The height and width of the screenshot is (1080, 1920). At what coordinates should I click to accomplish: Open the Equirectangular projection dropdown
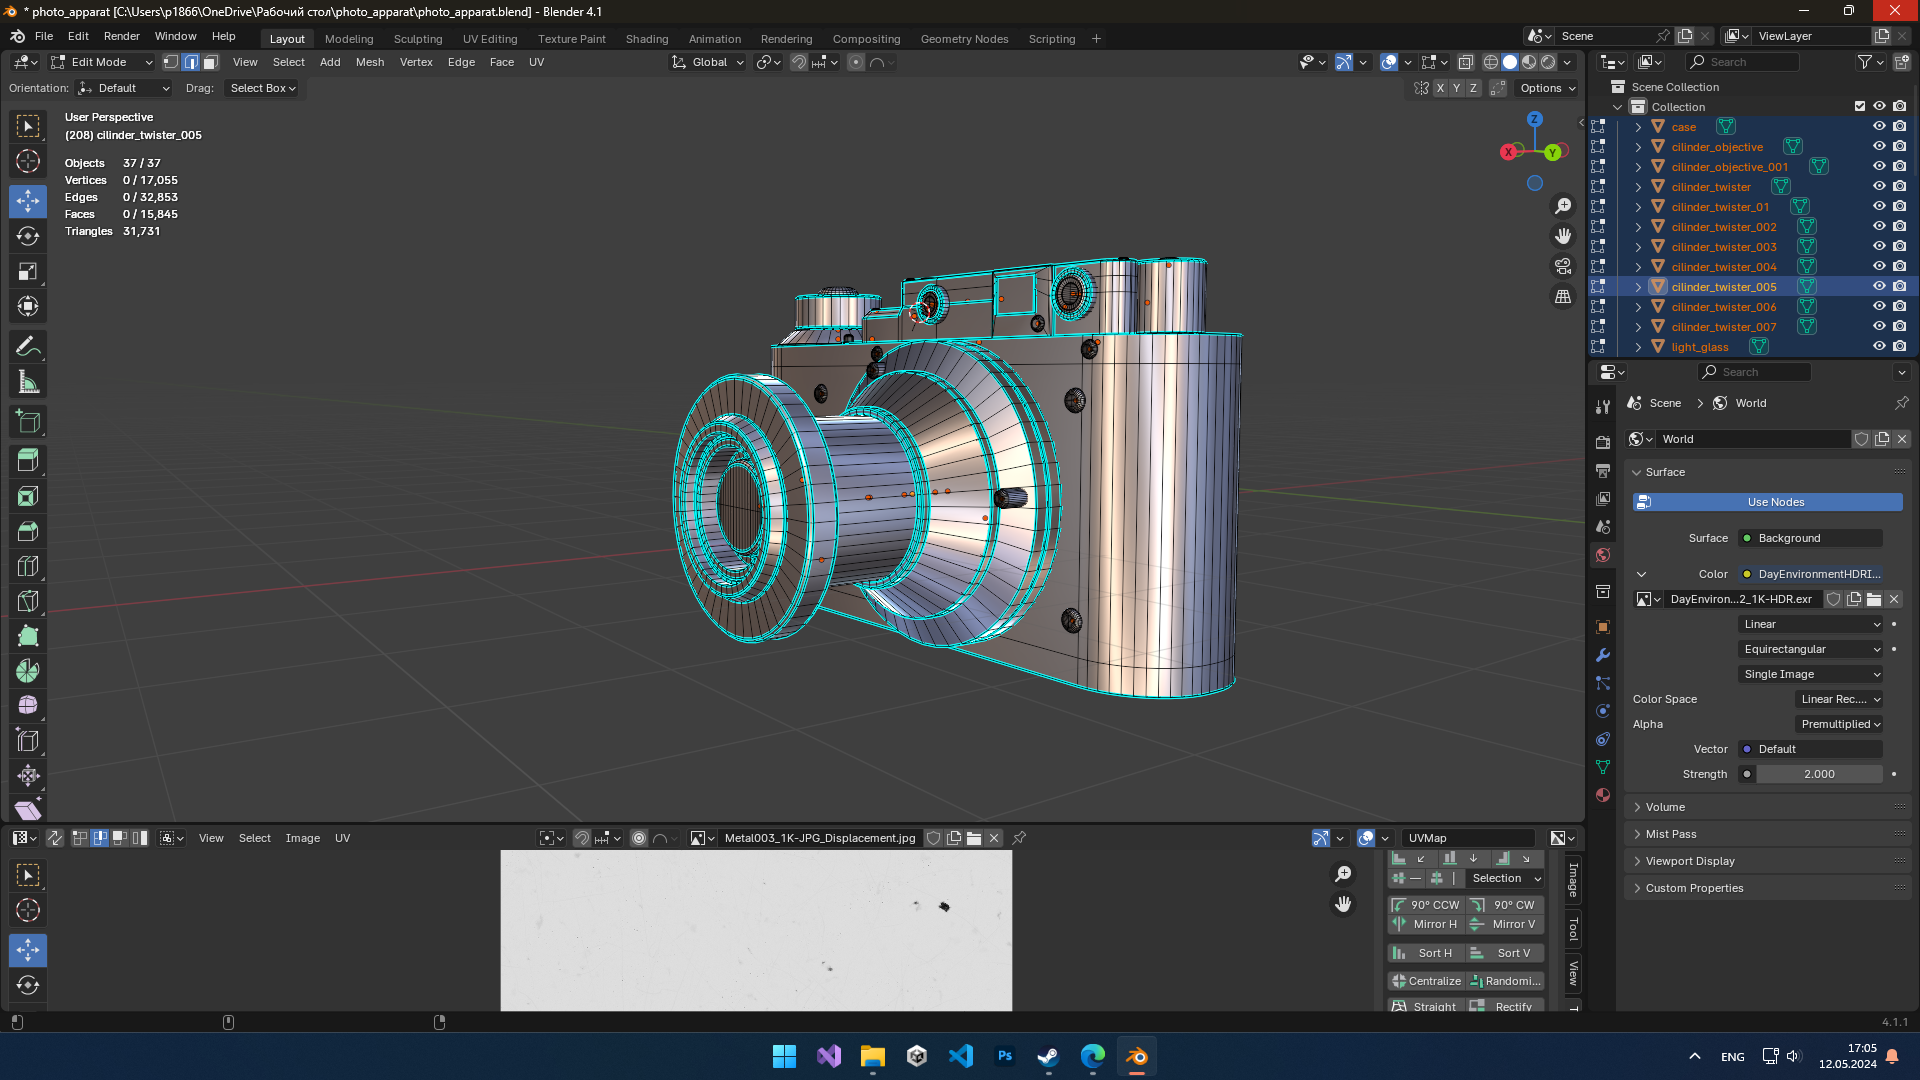pos(1811,649)
